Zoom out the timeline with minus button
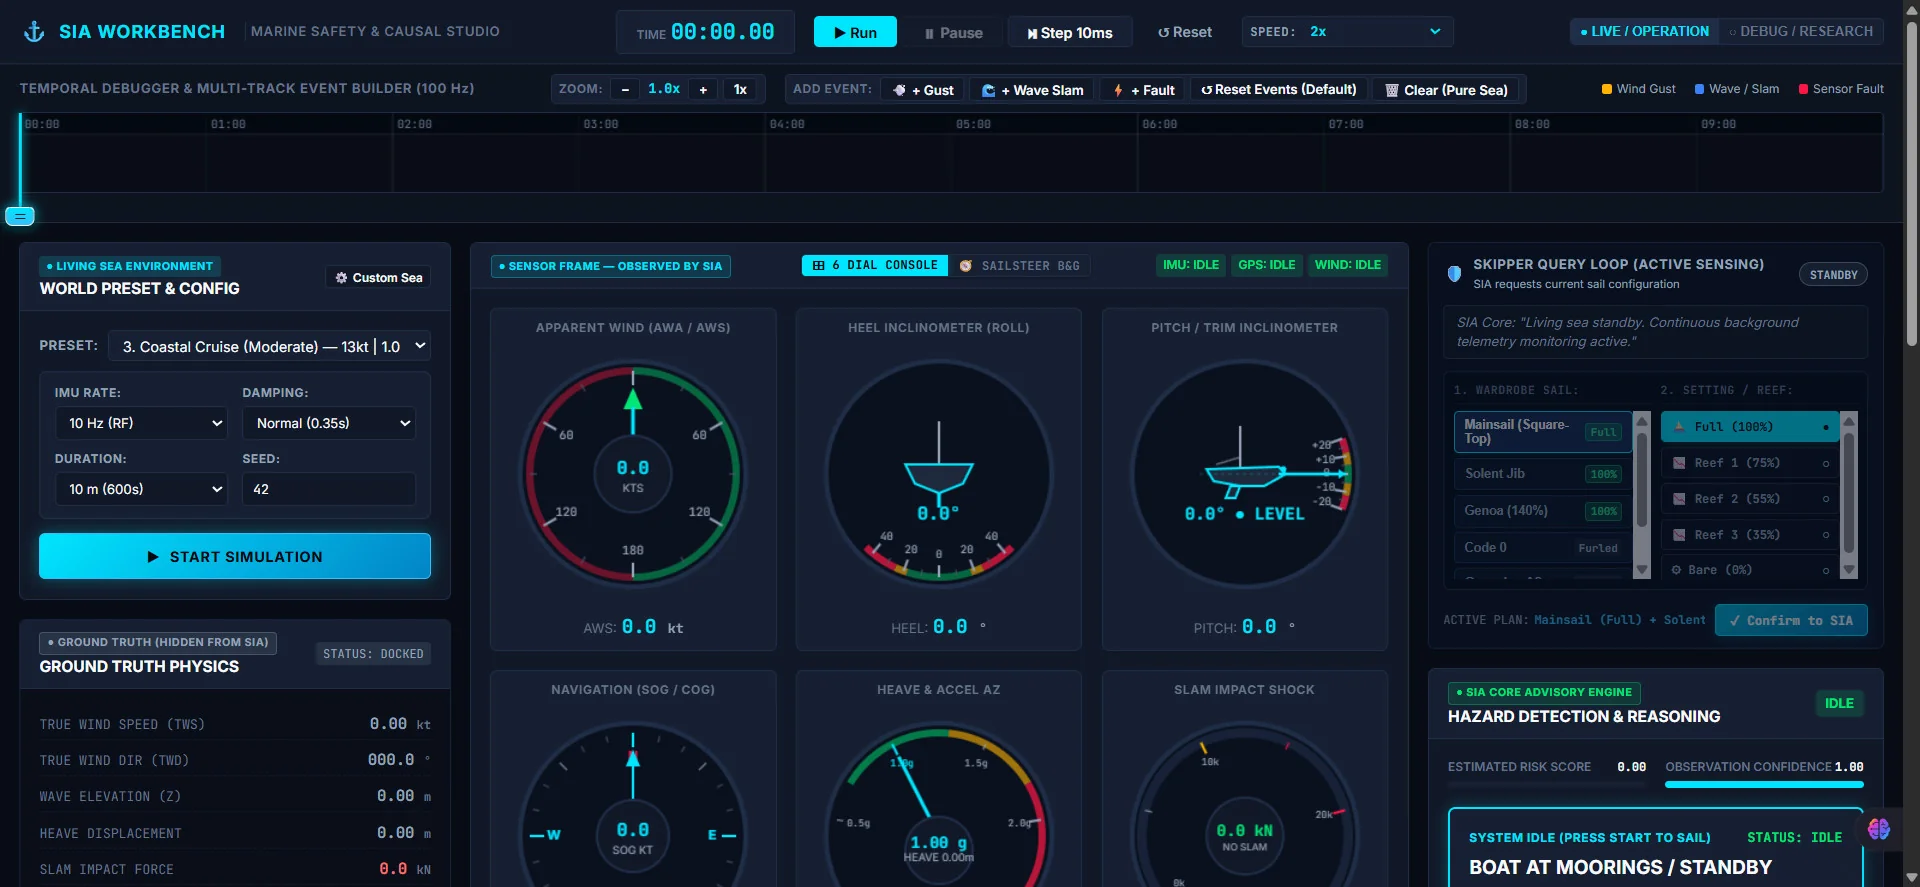1920x887 pixels. [625, 90]
